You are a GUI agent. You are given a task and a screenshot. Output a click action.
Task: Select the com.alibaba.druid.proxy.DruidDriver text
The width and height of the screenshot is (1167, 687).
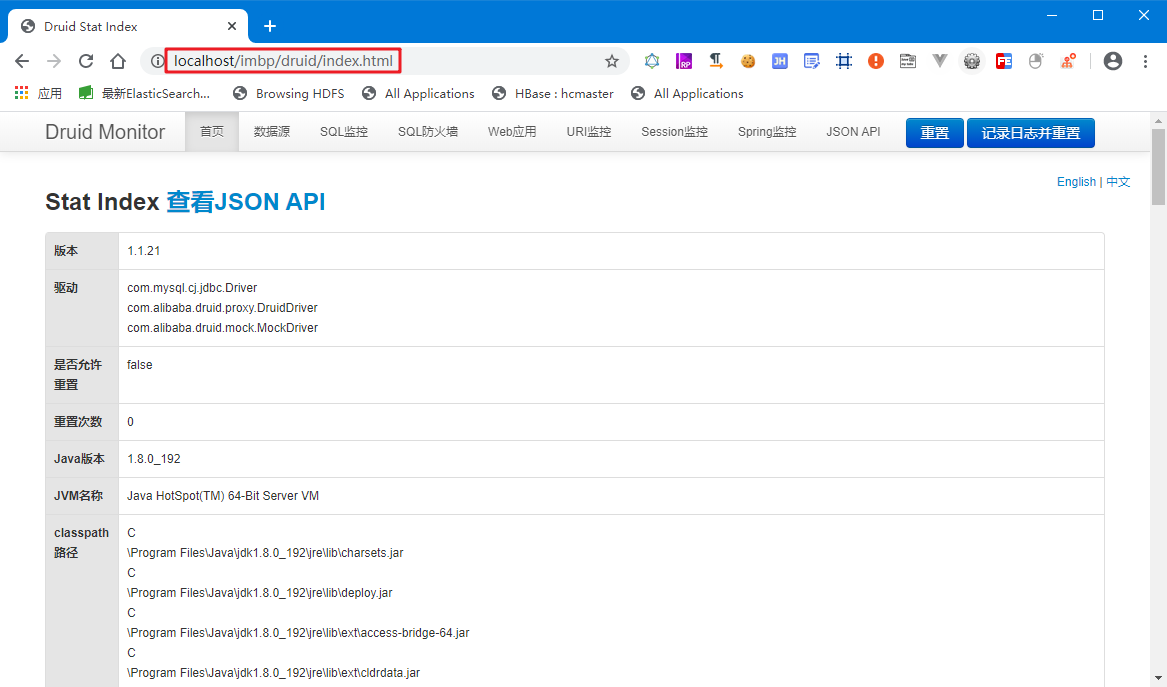(x=223, y=307)
